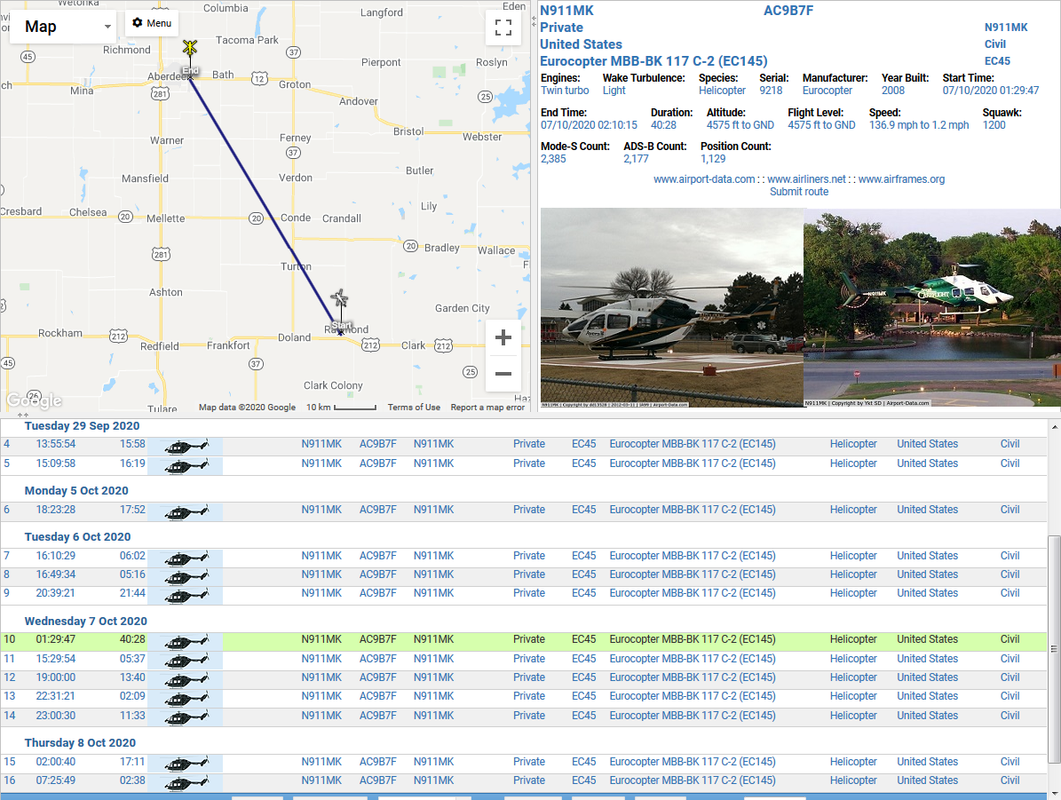This screenshot has height=800, width=1061.
Task: Click the Wednesday 7 Oct 2020 date header
Action: (x=86, y=621)
